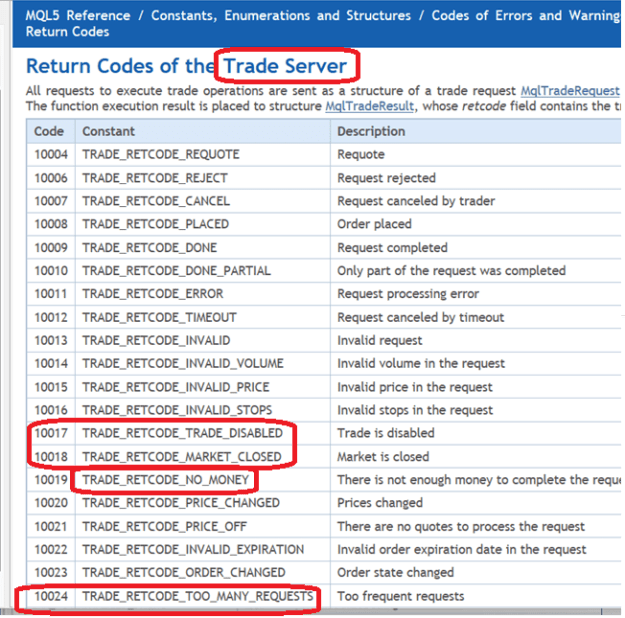Image resolution: width=625 pixels, height=618 pixels.
Task: Click the Return Codes of the Trade Server heading
Action: click(187, 66)
